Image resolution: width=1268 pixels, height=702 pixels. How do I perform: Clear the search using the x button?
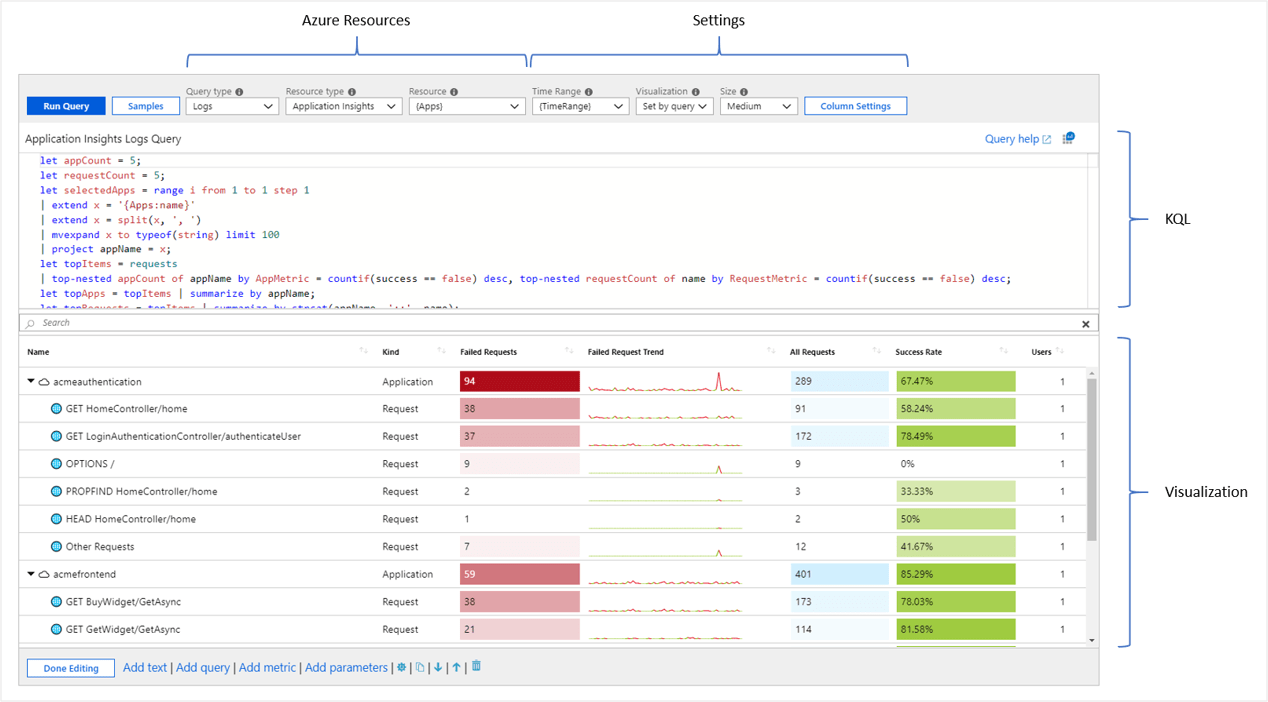pyautogui.click(x=1085, y=323)
